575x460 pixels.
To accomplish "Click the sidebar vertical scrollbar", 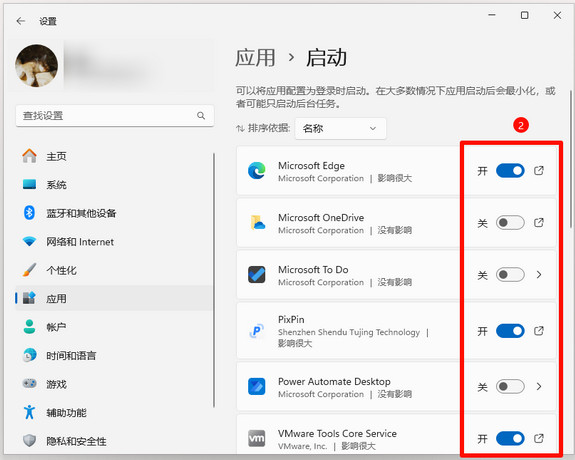I will point(214,281).
